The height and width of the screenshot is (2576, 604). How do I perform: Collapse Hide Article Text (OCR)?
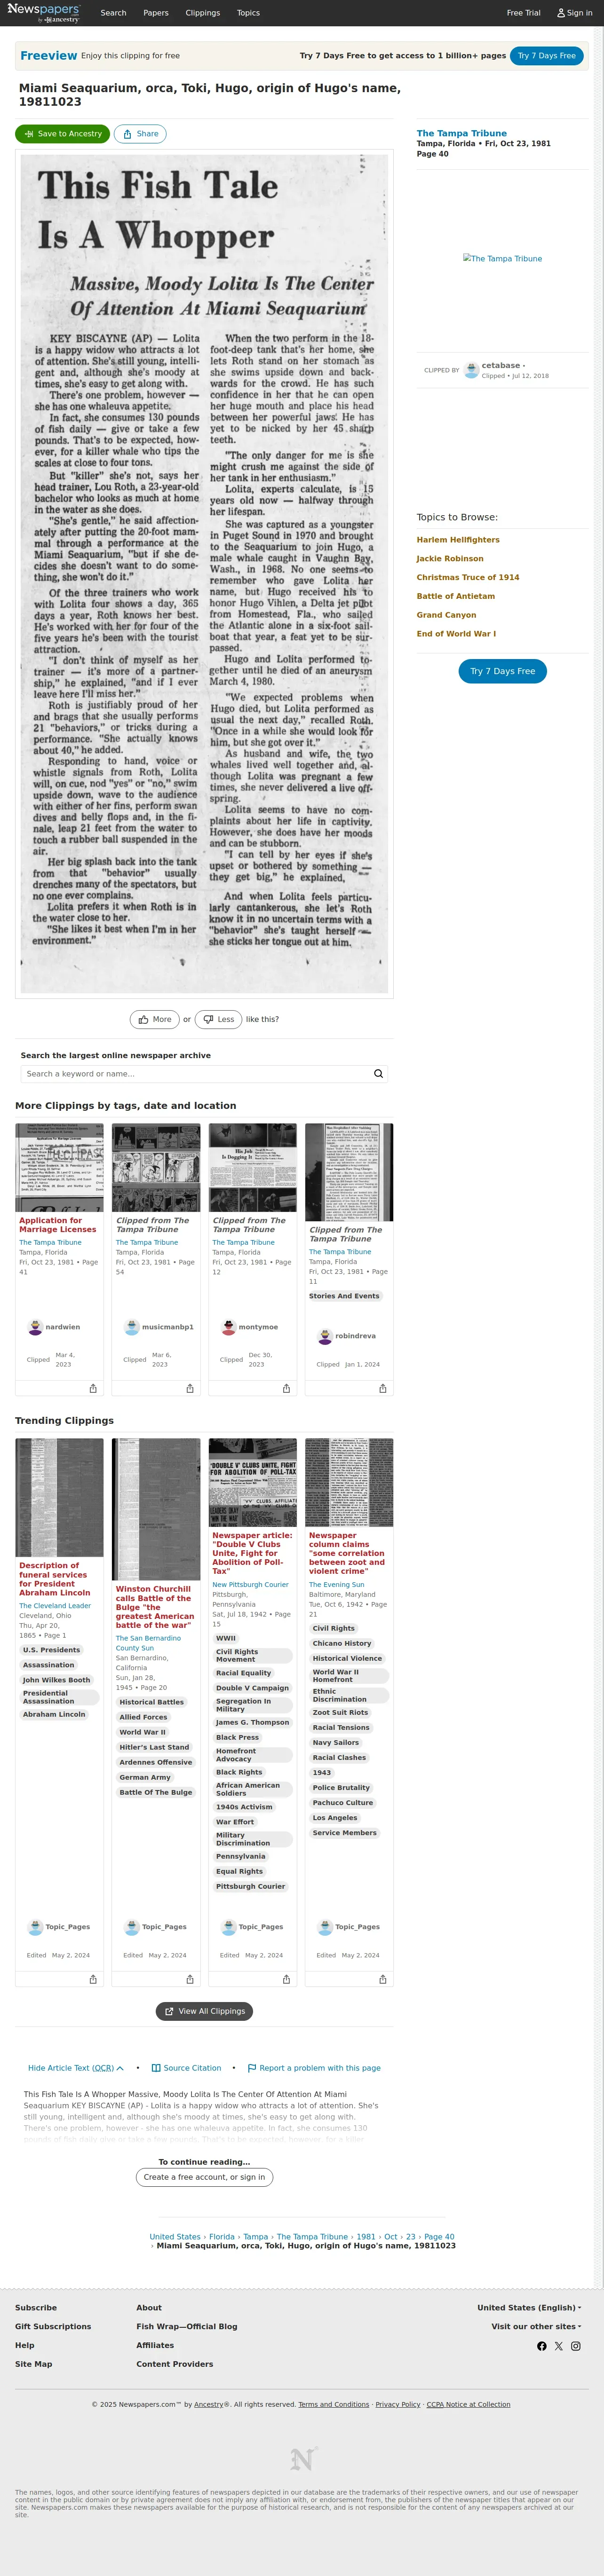pyautogui.click(x=76, y=2068)
